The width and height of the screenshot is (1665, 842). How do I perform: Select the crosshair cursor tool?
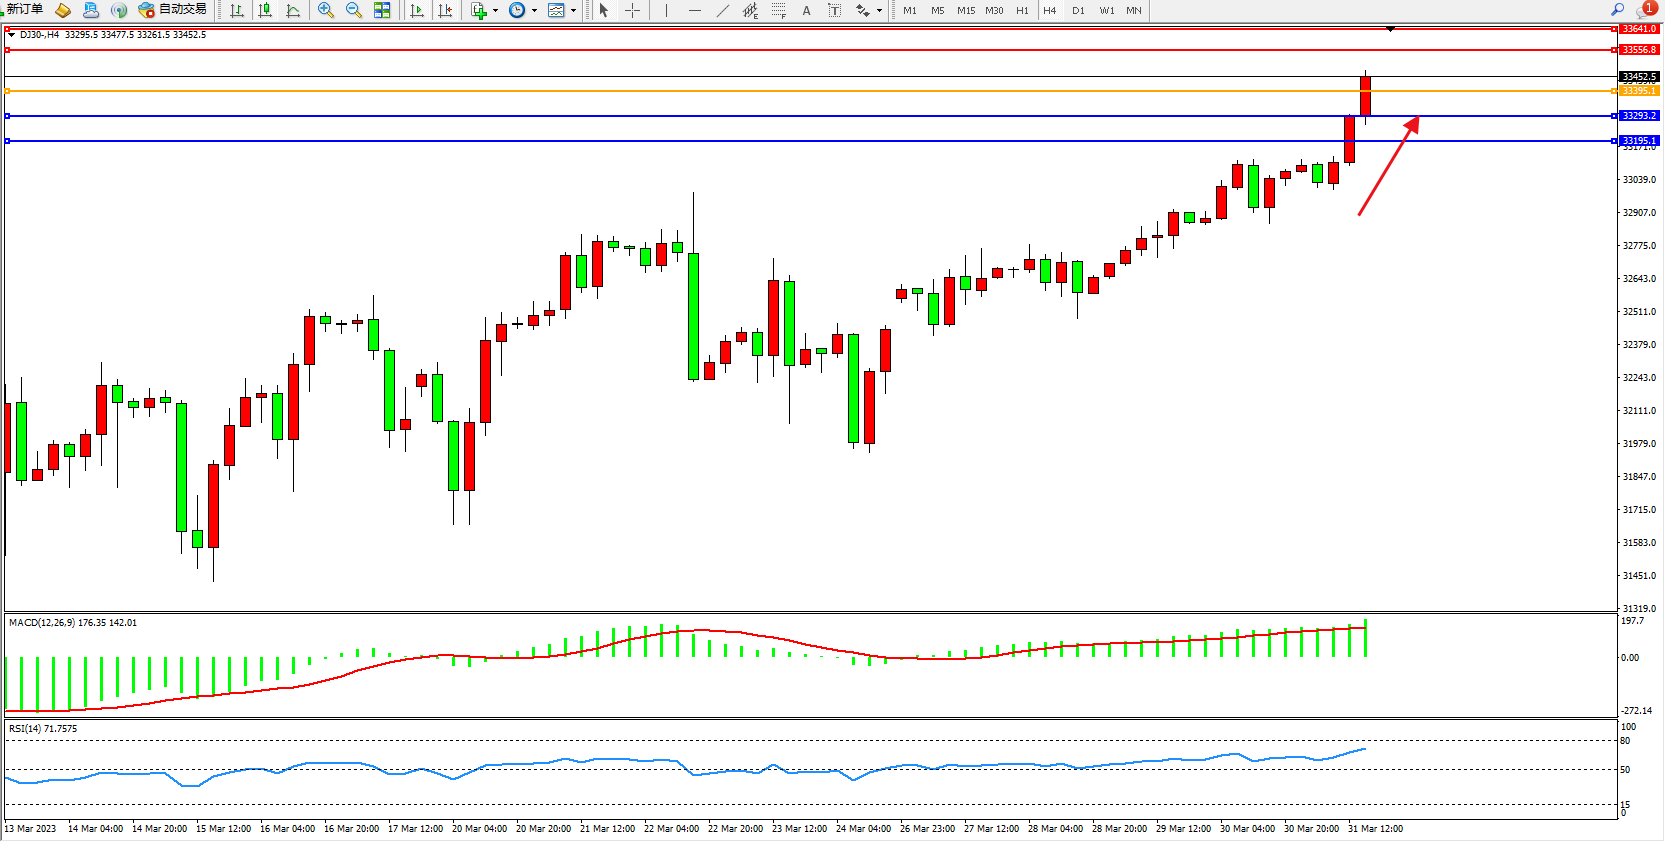pos(633,10)
